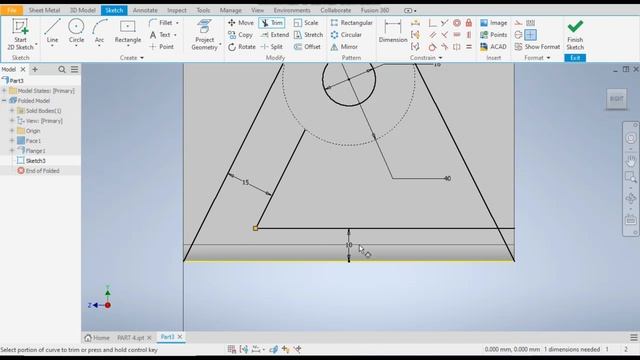Choose the Text tool
This screenshot has width=640, height=360.
click(160, 35)
